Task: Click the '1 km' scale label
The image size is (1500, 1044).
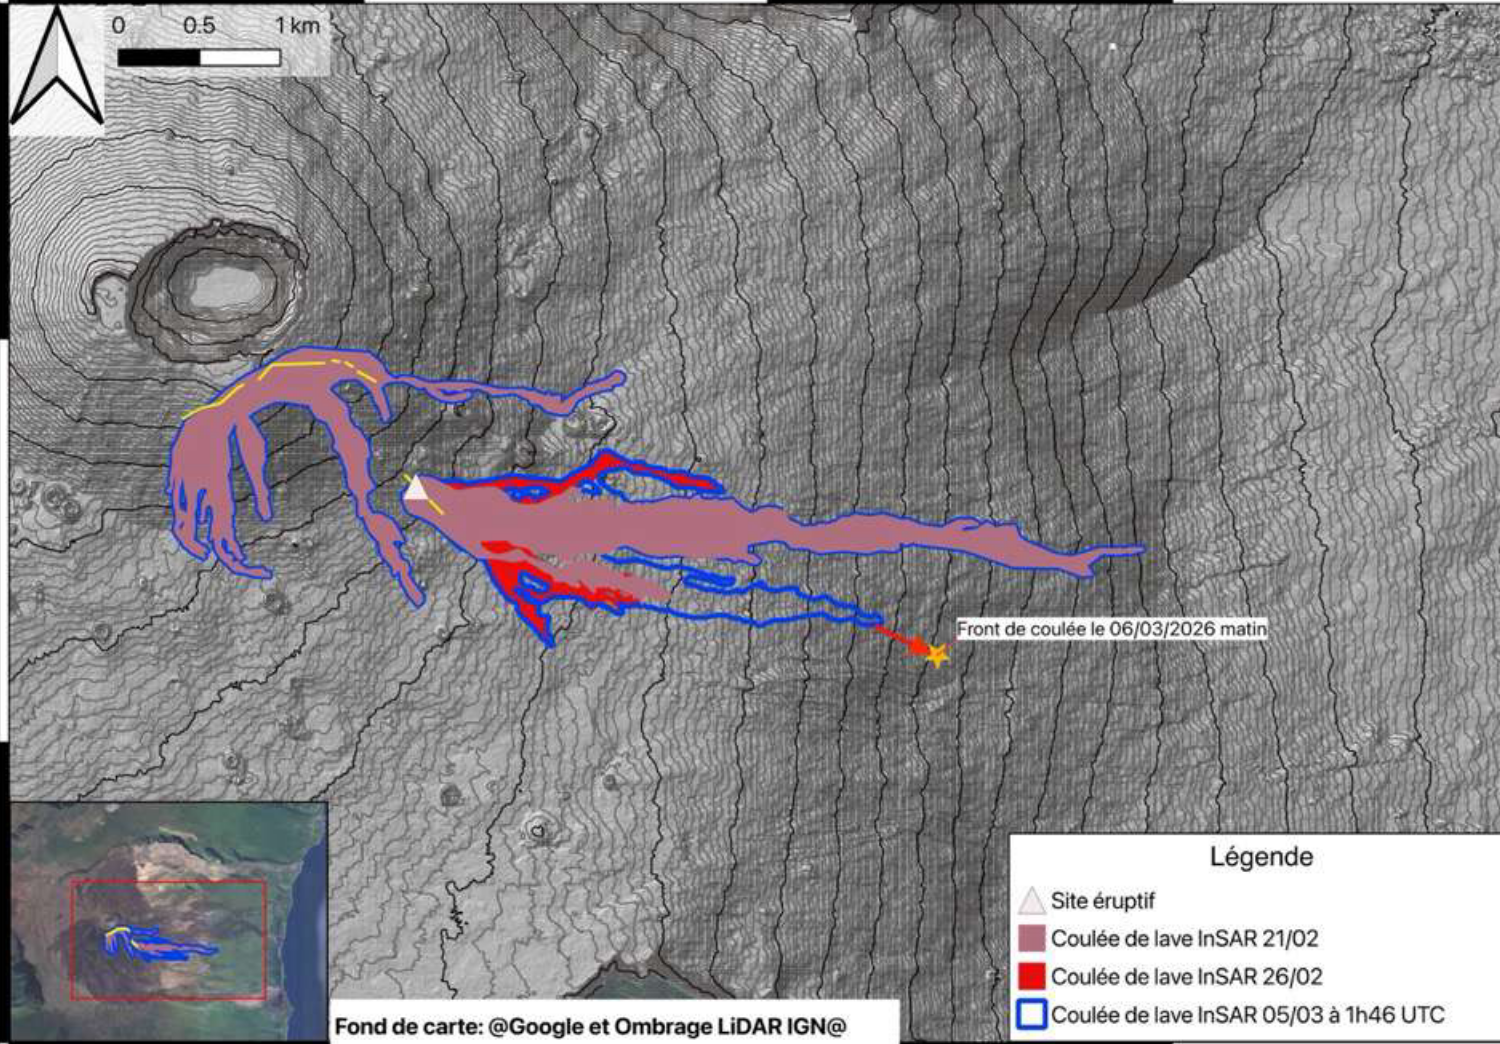Action: pyautogui.click(x=297, y=26)
